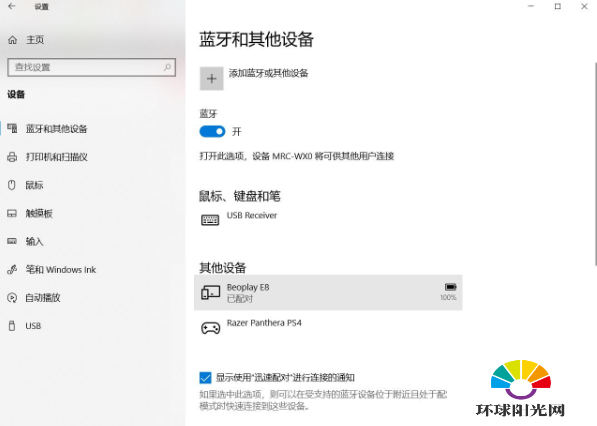The image size is (597, 426).
Task: Click the gamepad icon for Razer Panthera
Action: click(x=211, y=328)
